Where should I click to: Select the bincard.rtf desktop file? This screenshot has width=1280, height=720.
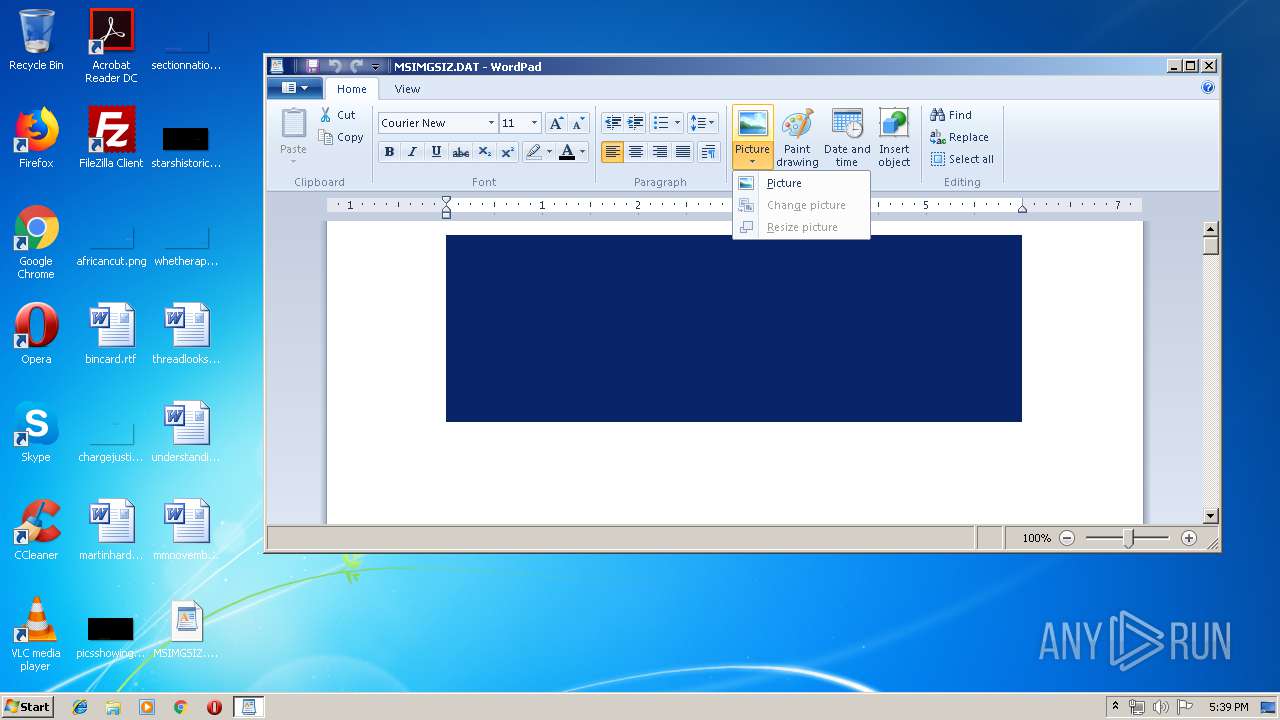click(x=111, y=334)
